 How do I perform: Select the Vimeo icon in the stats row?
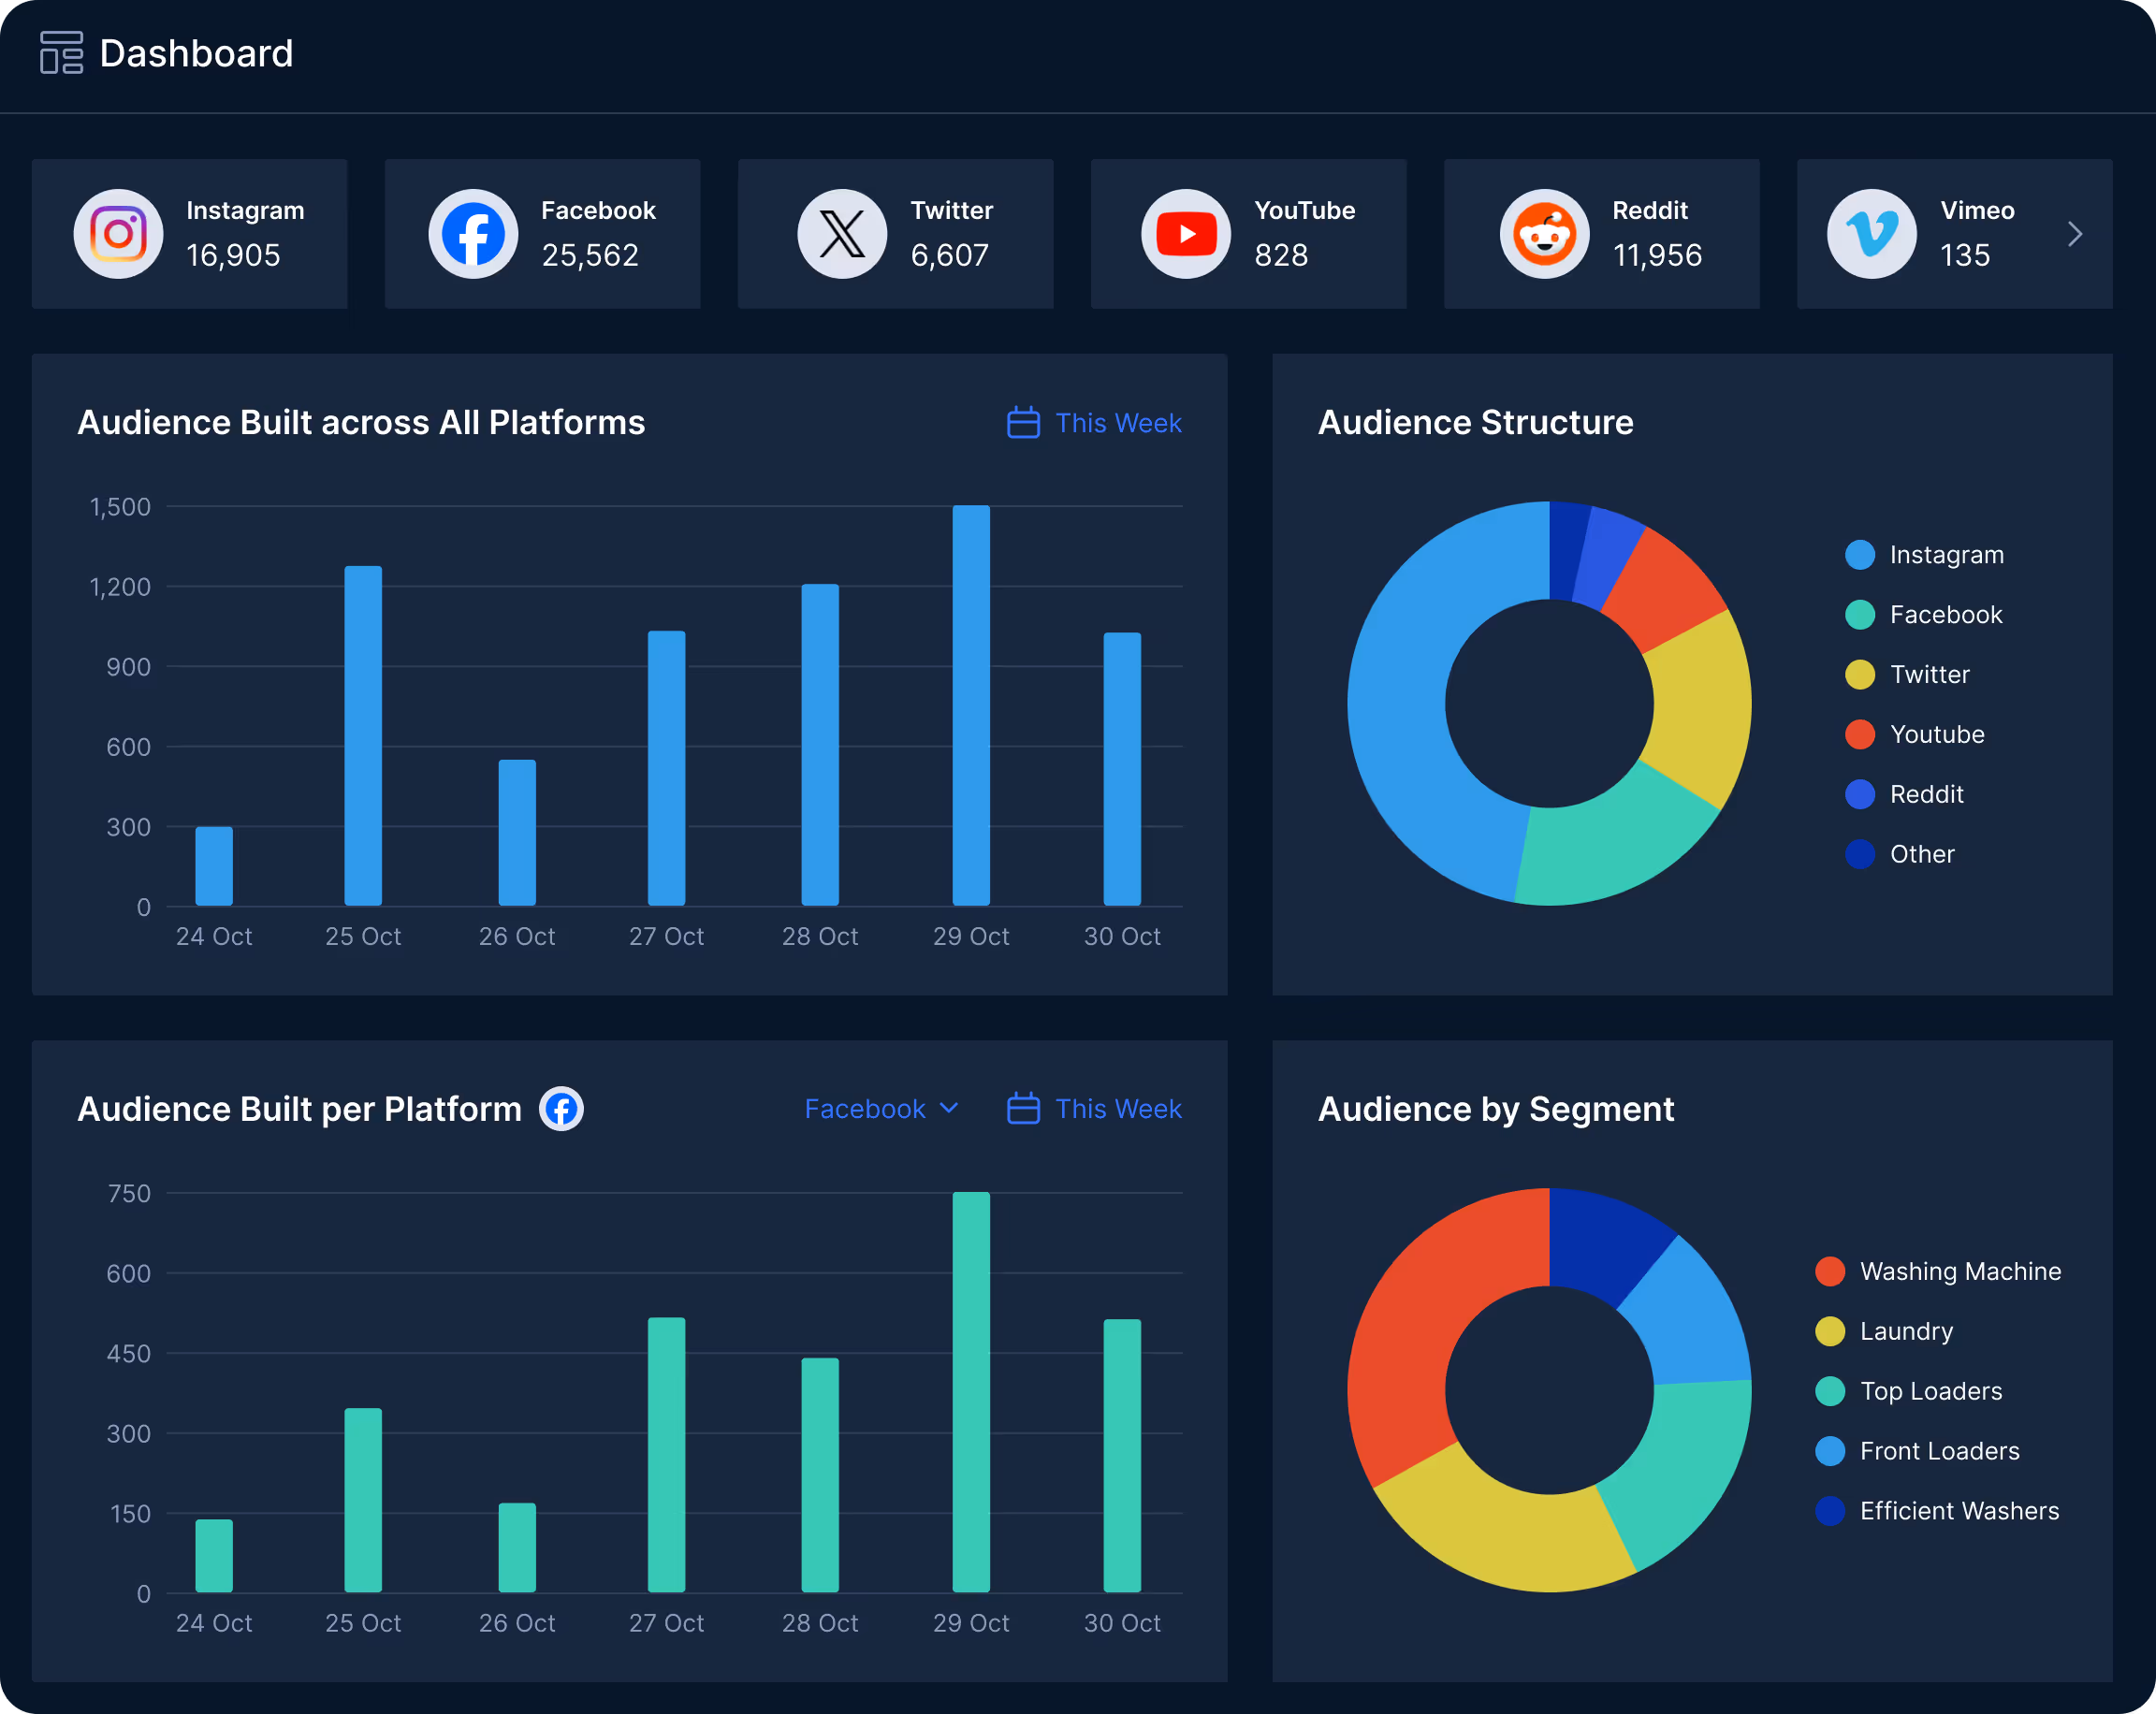pyautogui.click(x=1872, y=233)
